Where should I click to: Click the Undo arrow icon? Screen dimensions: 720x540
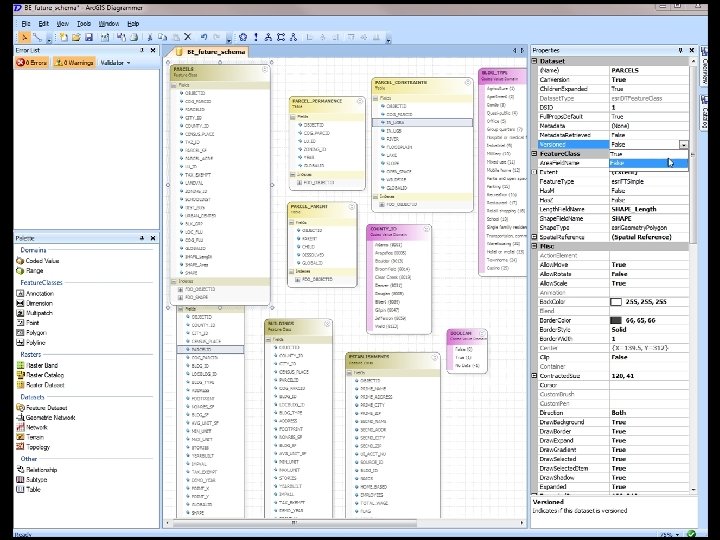coord(204,37)
